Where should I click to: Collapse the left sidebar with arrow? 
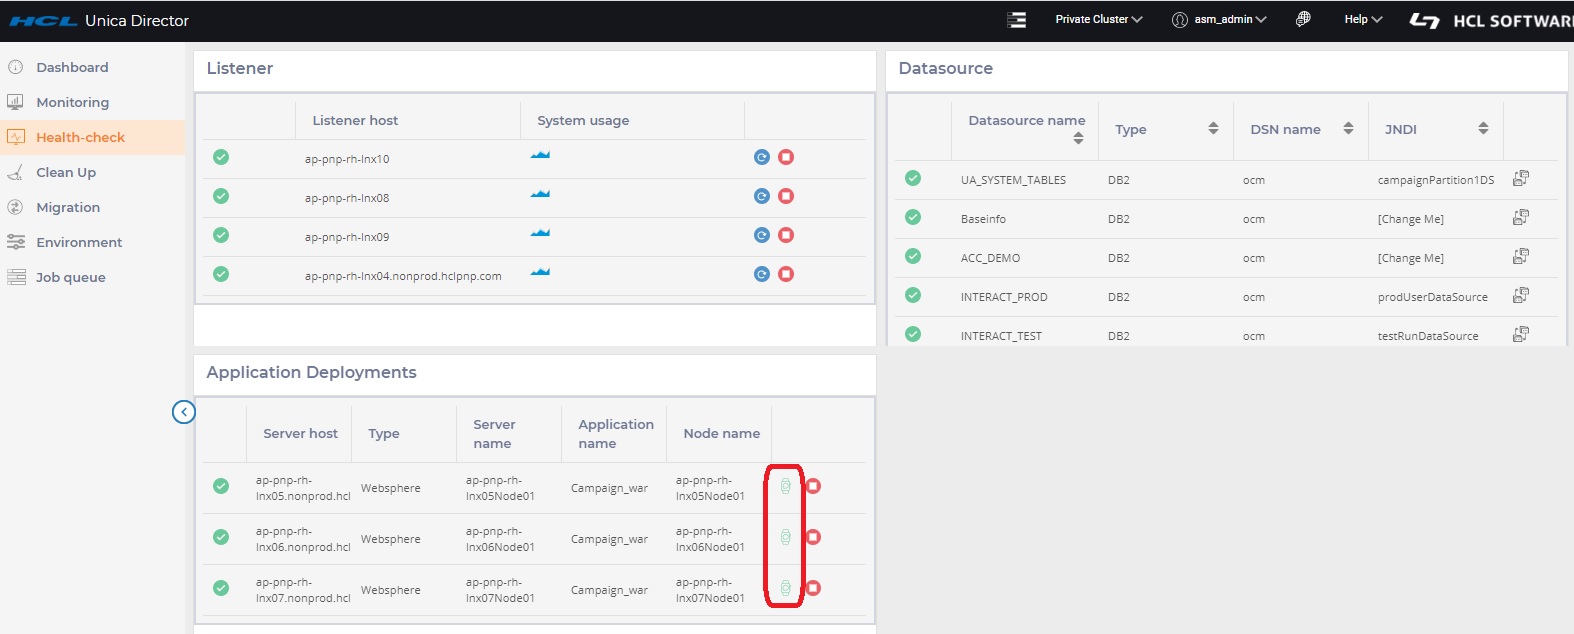pyautogui.click(x=183, y=412)
